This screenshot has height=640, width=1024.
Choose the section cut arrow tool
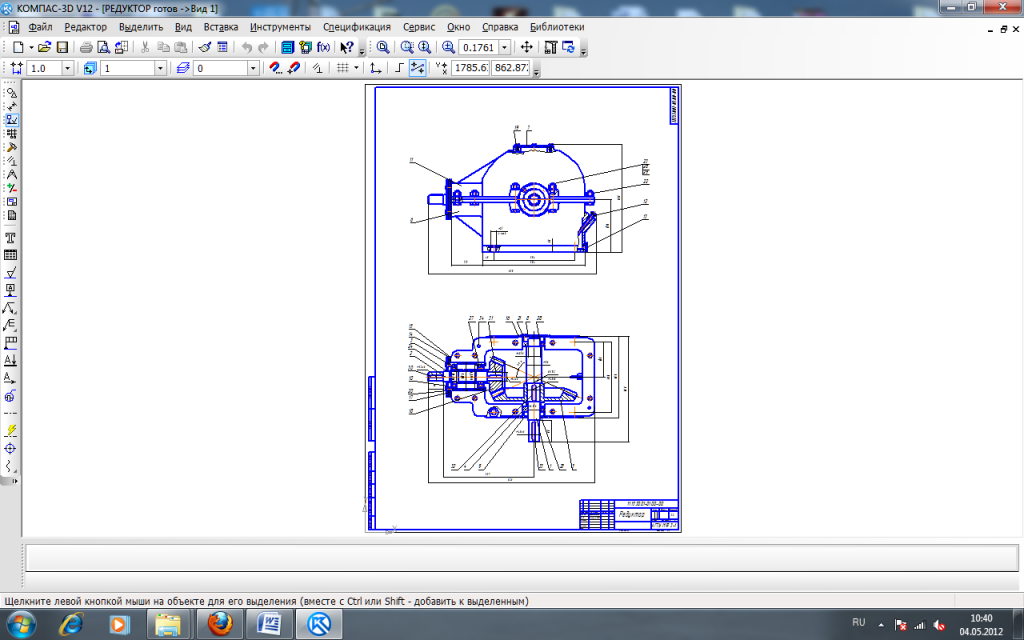10,360
